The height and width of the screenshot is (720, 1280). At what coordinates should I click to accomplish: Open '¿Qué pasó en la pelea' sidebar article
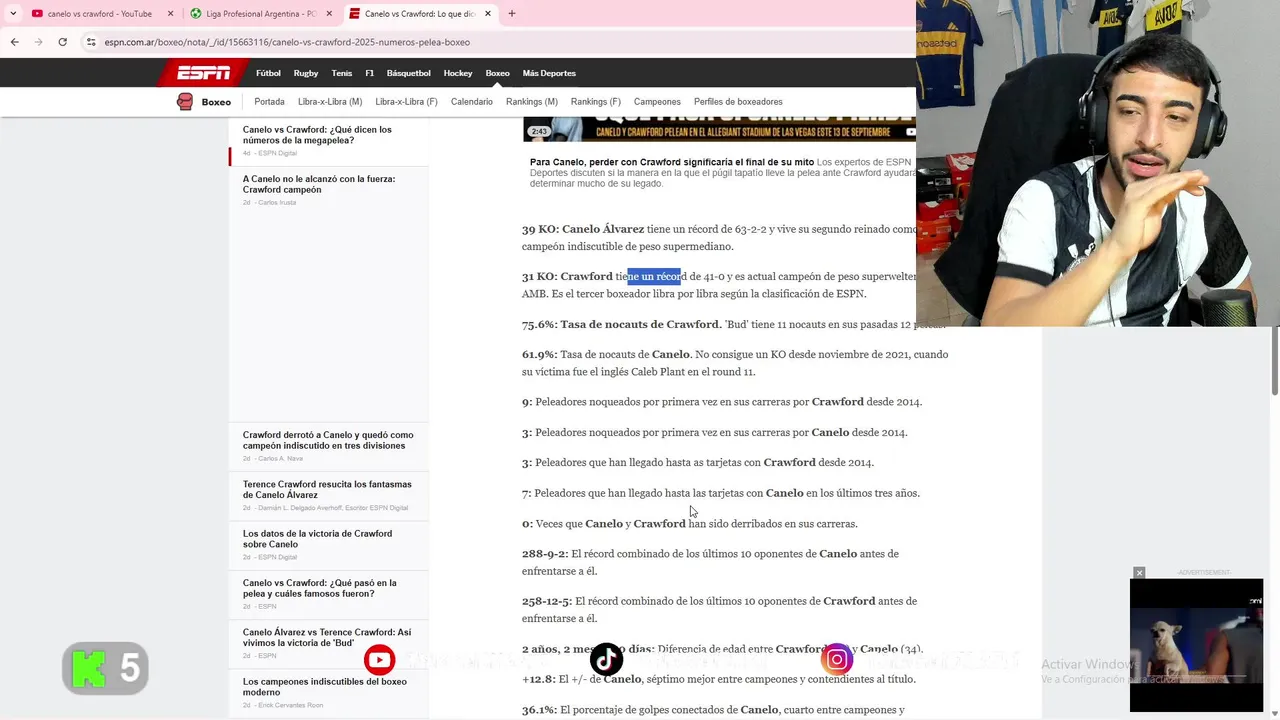point(319,588)
